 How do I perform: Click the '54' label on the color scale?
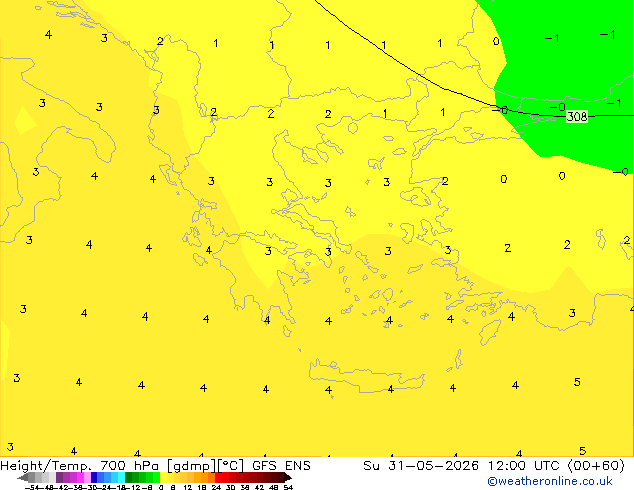[288, 487]
